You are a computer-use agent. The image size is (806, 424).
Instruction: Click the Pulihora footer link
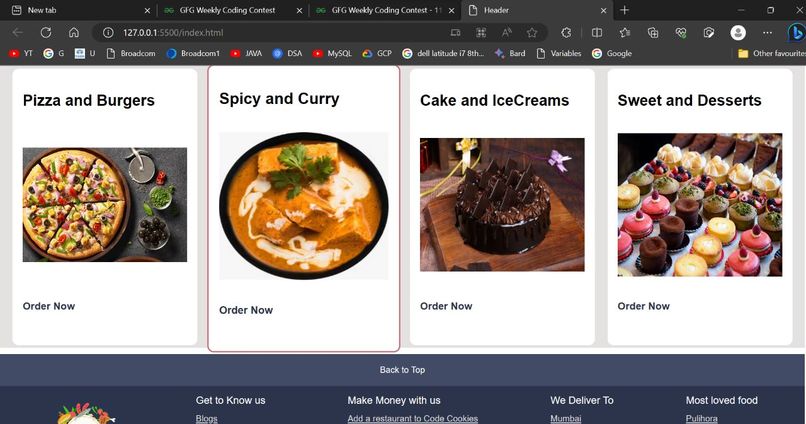tap(702, 418)
